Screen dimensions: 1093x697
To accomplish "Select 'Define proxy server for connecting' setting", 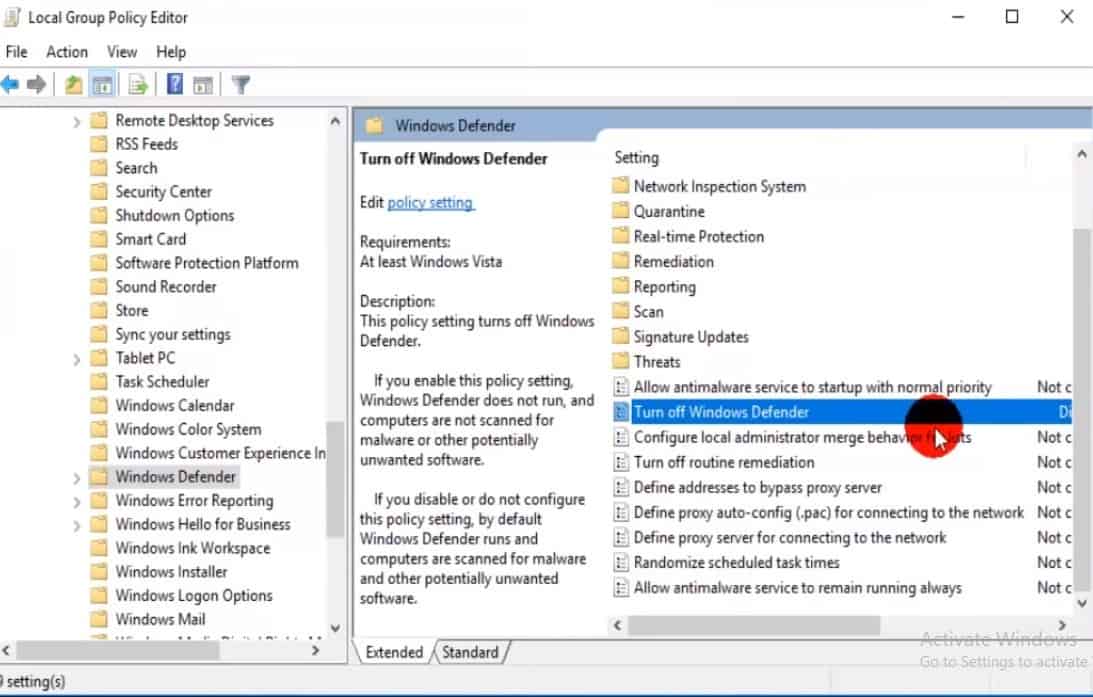I will coord(790,537).
